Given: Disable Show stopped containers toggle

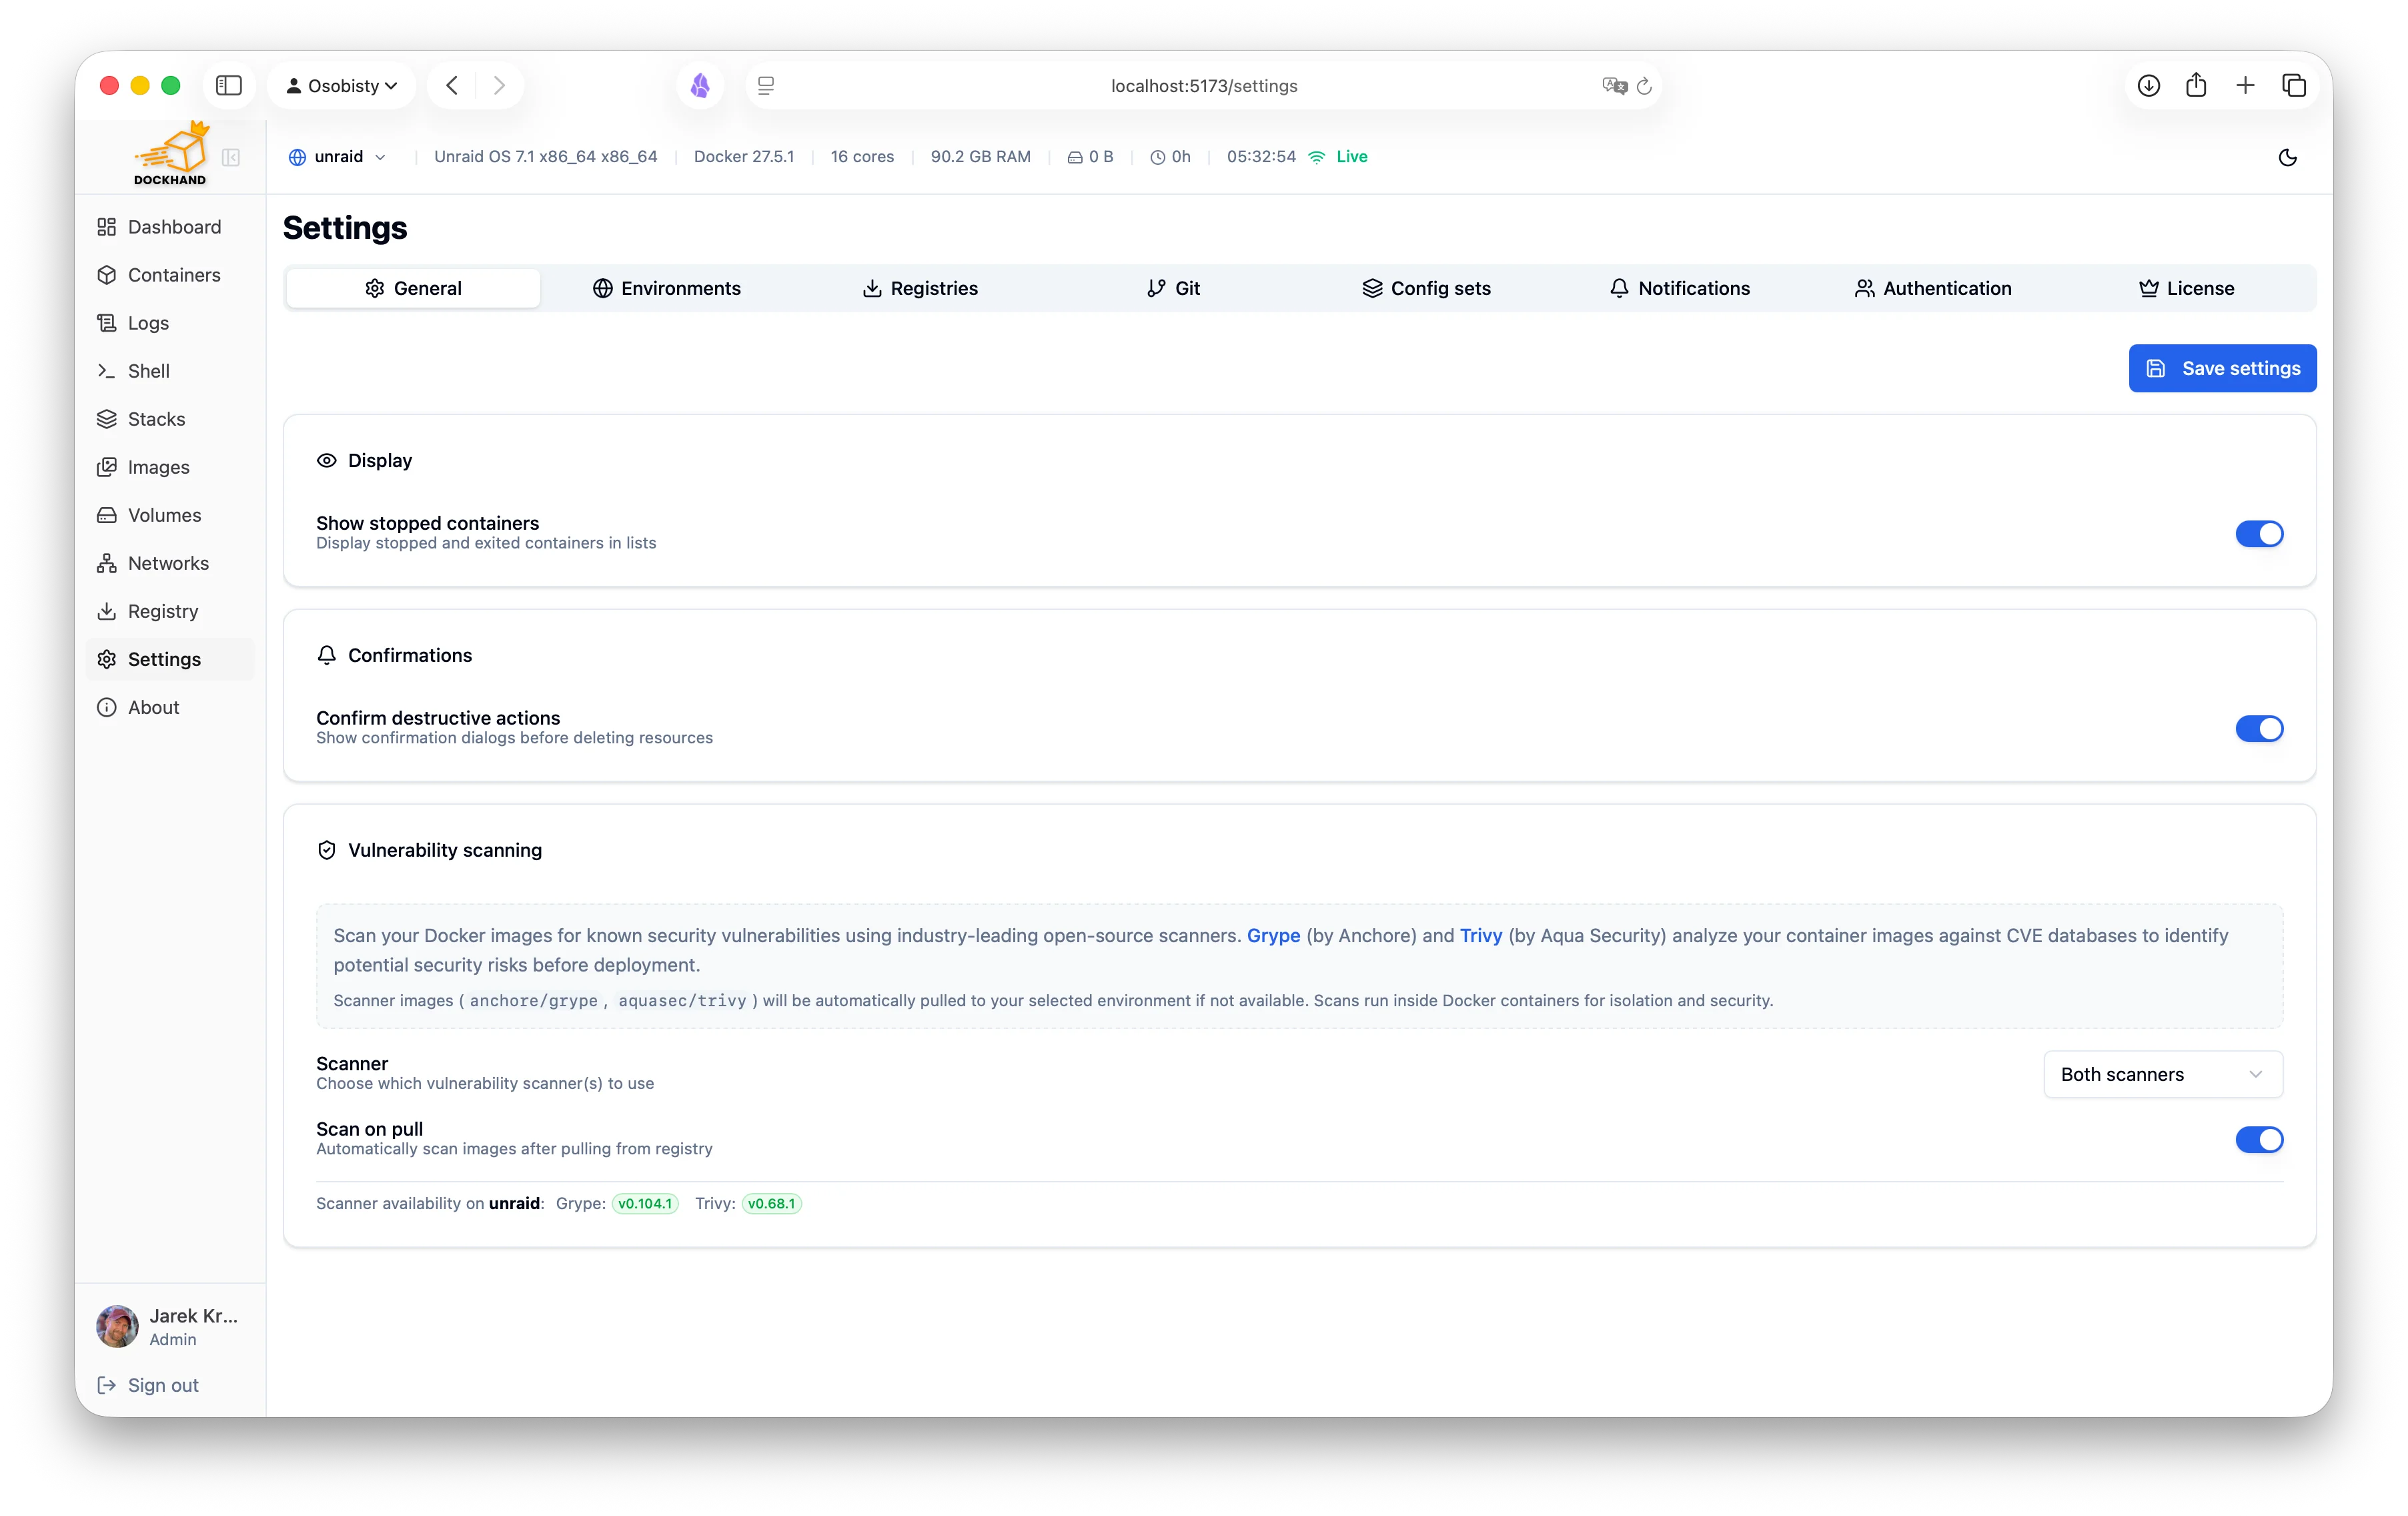Looking at the screenshot, I should click(x=2259, y=534).
